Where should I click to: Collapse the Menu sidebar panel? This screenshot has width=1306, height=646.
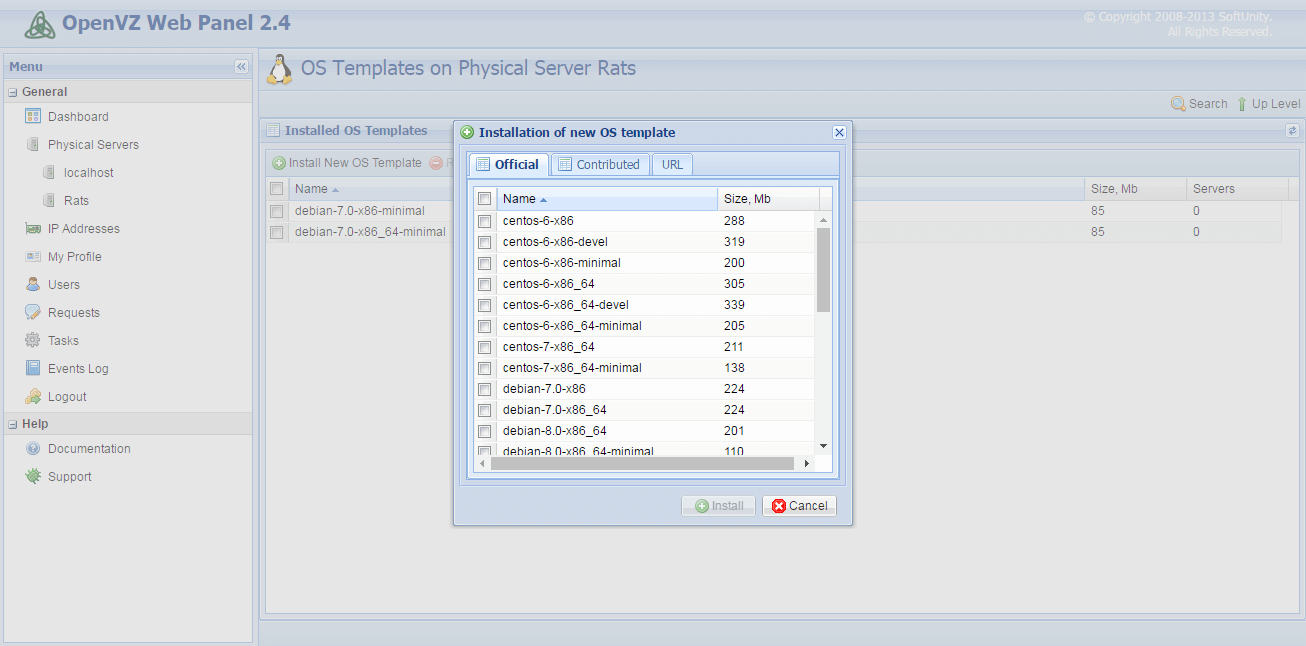(x=241, y=67)
